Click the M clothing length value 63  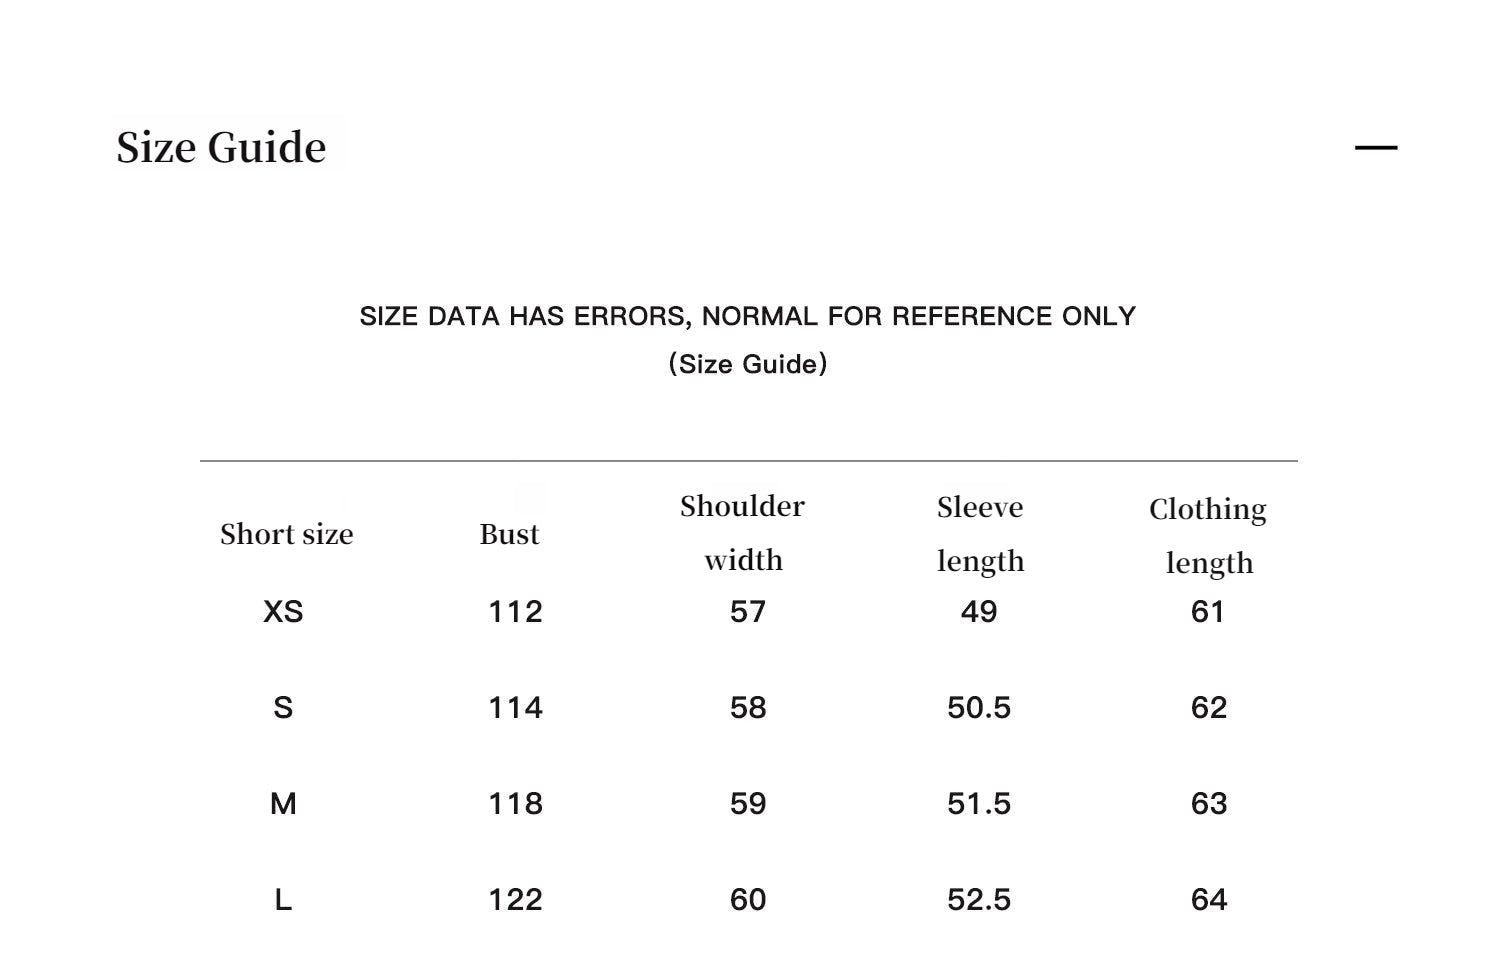tap(1209, 804)
